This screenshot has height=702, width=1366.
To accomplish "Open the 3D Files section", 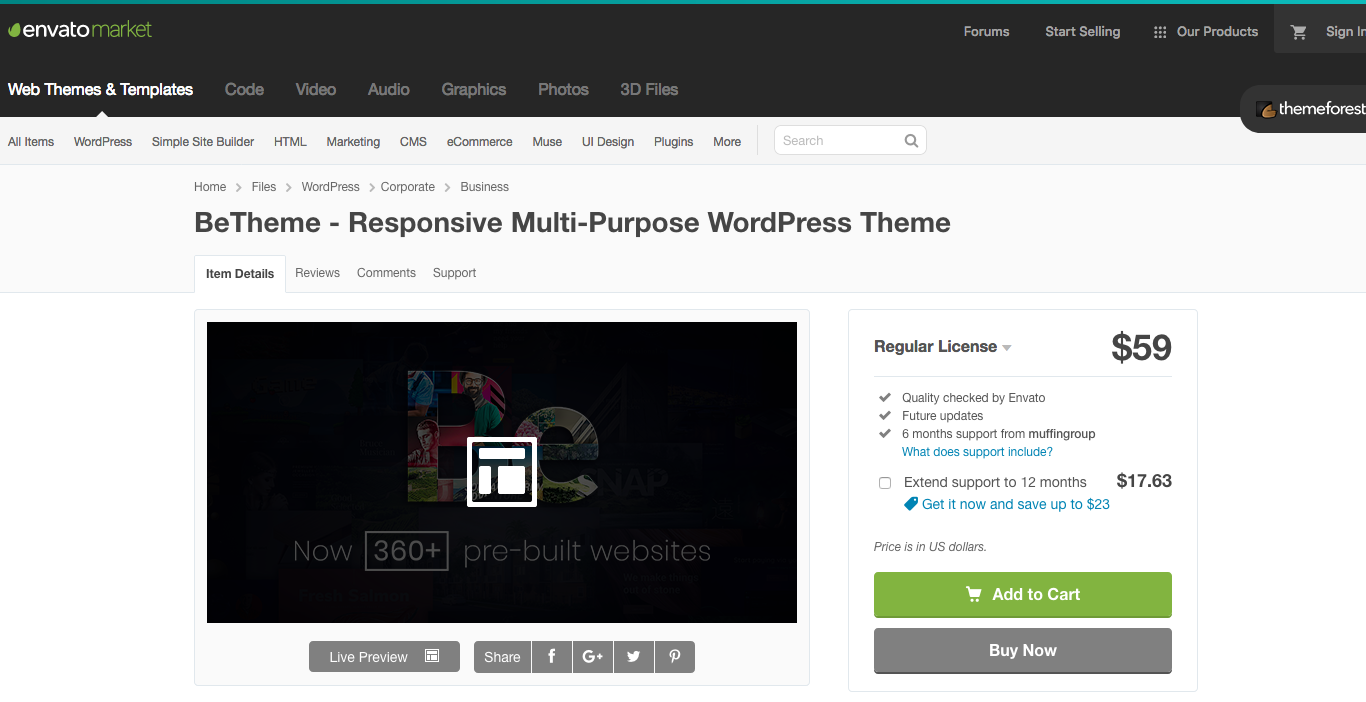I will [x=649, y=90].
